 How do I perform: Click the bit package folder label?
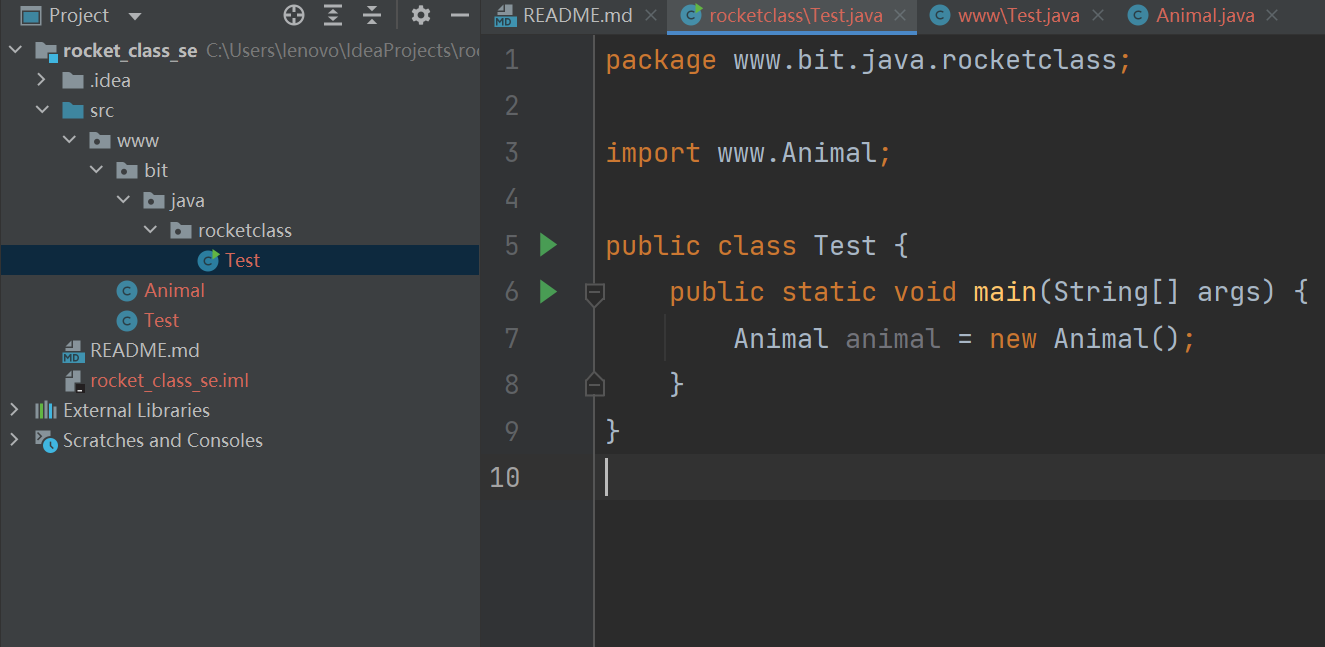(x=156, y=170)
